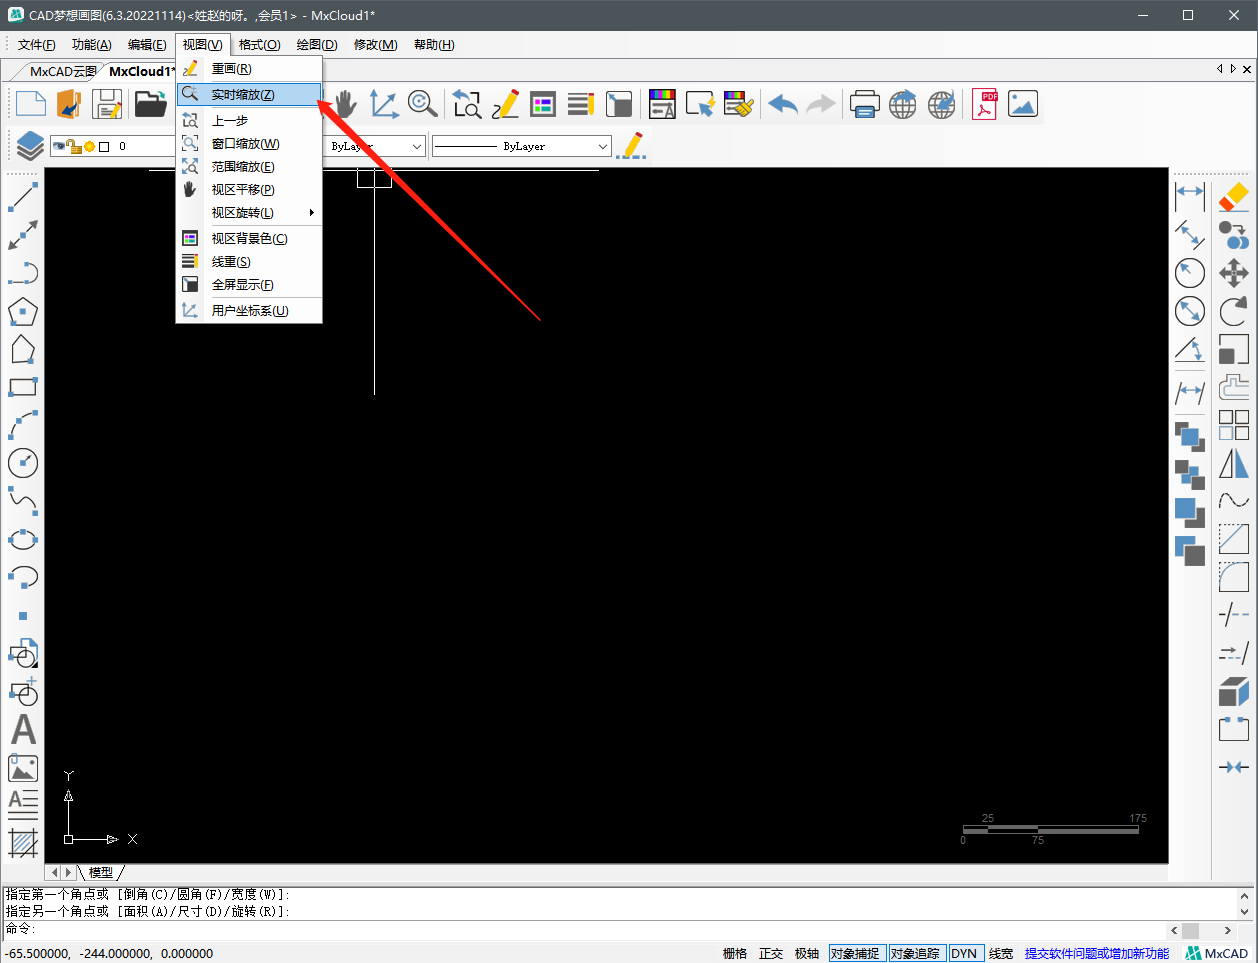Export to PDF icon
The width and height of the screenshot is (1258, 963).
[985, 104]
